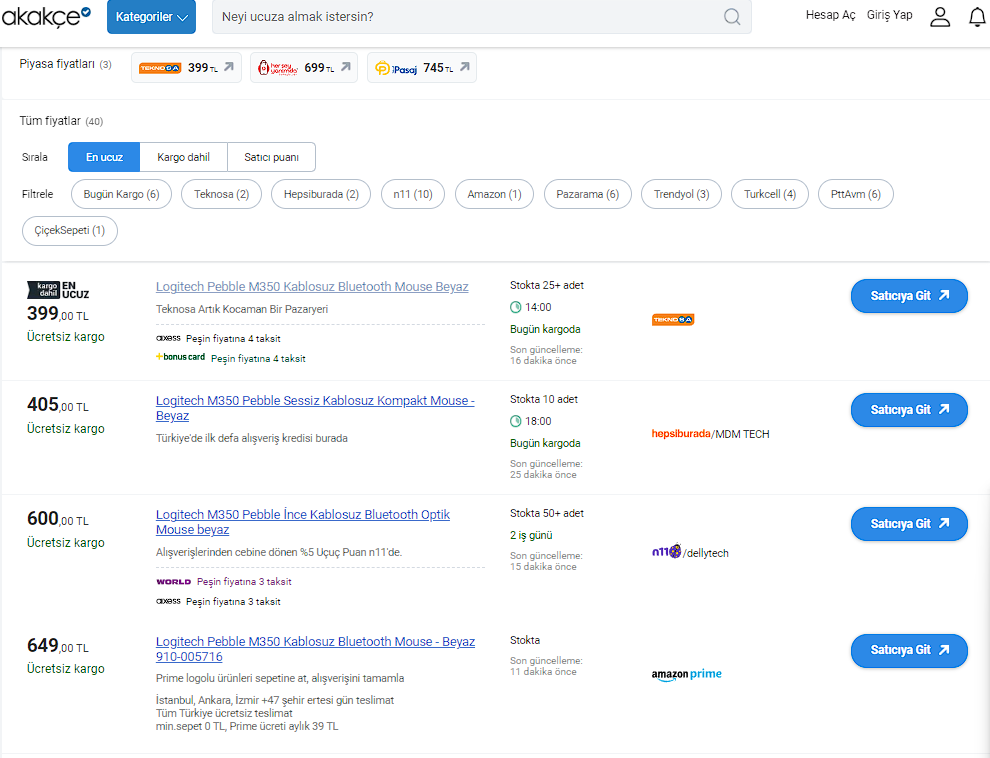Focus the product search field
The width and height of the screenshot is (990, 758).
tap(482, 17)
